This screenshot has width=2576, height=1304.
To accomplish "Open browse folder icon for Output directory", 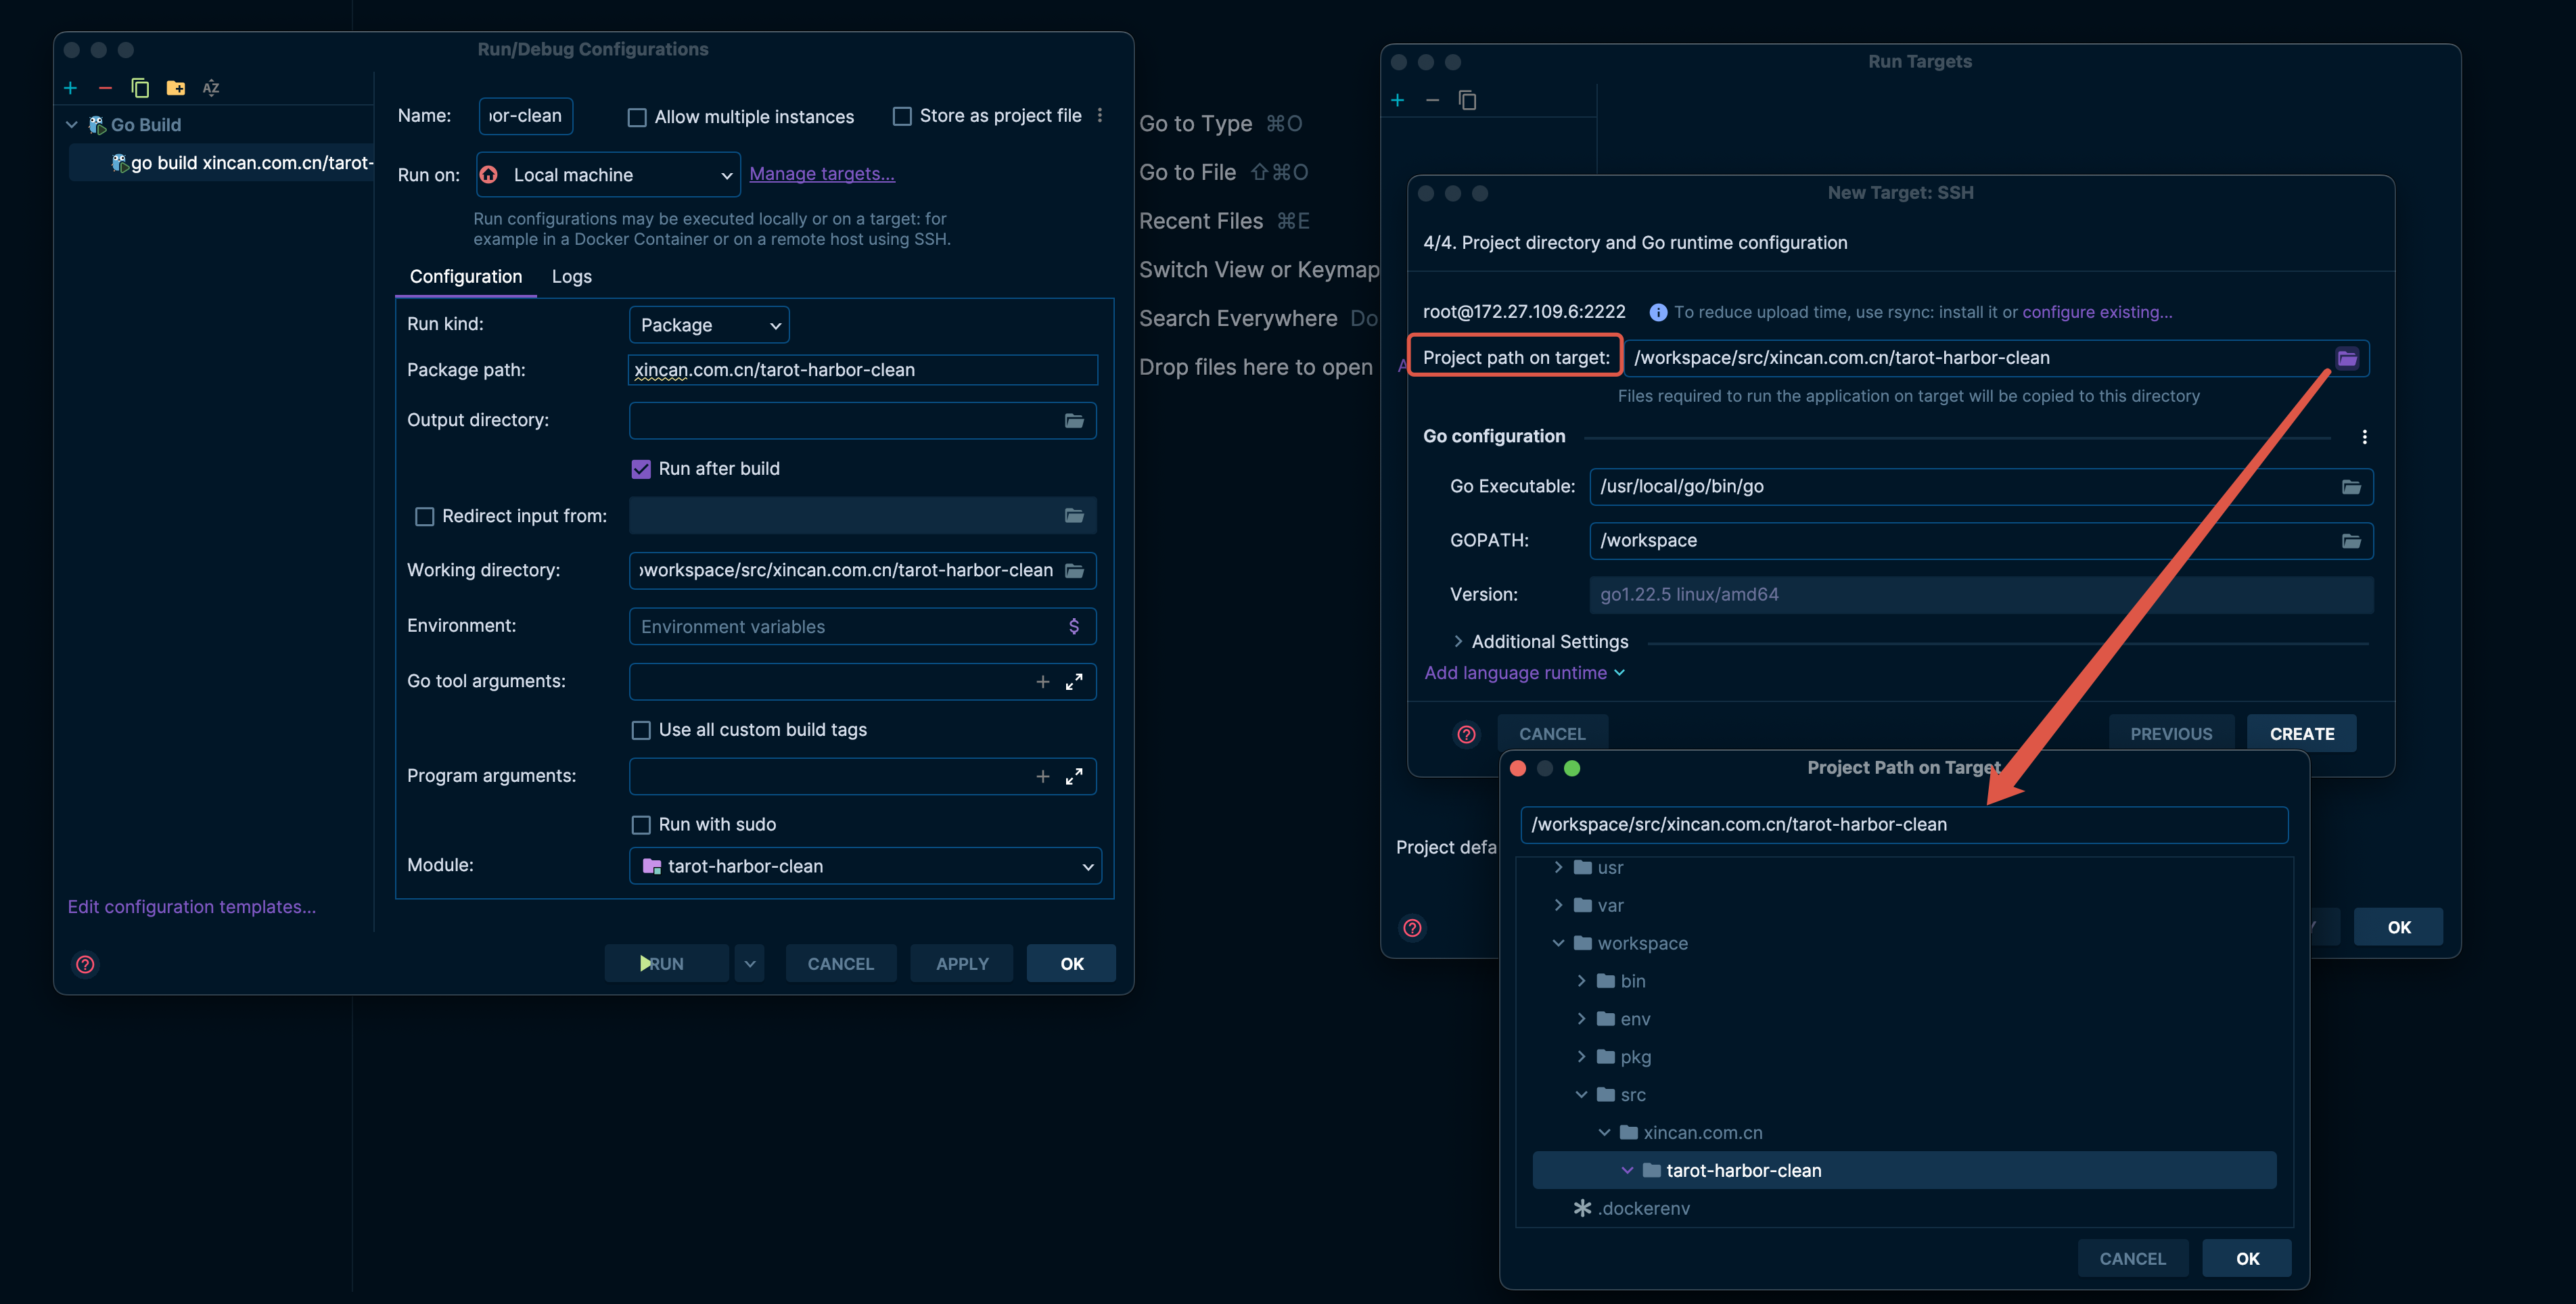I will [1074, 421].
